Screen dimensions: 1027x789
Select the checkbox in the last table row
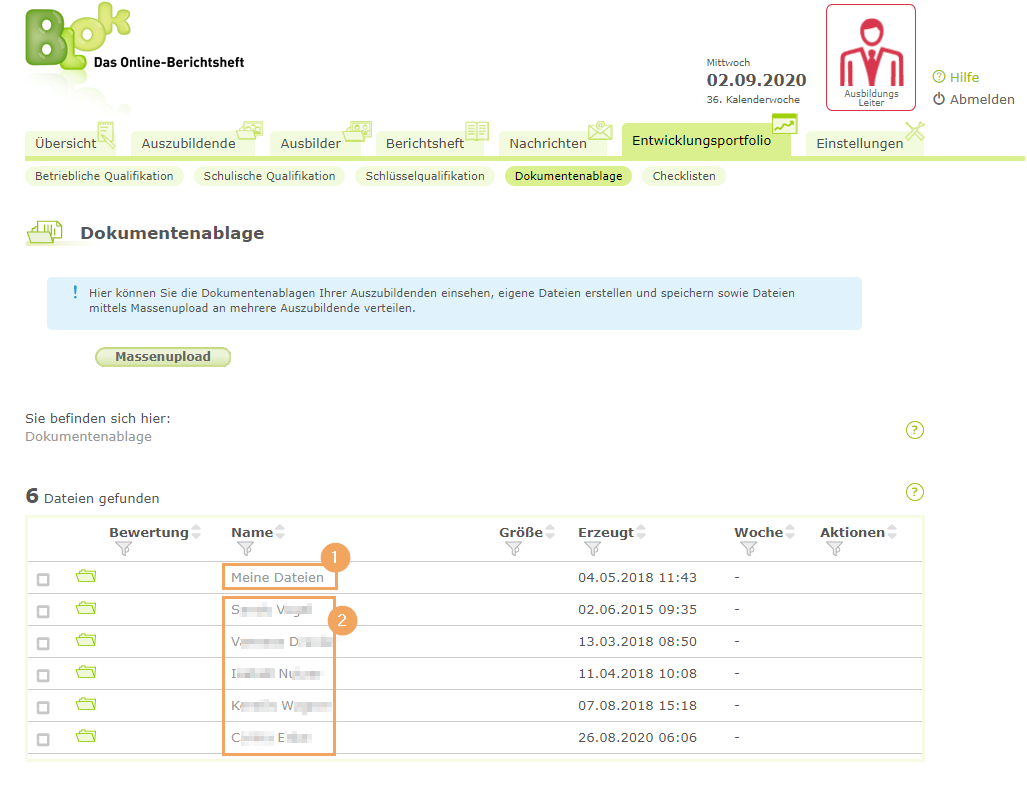(x=43, y=736)
